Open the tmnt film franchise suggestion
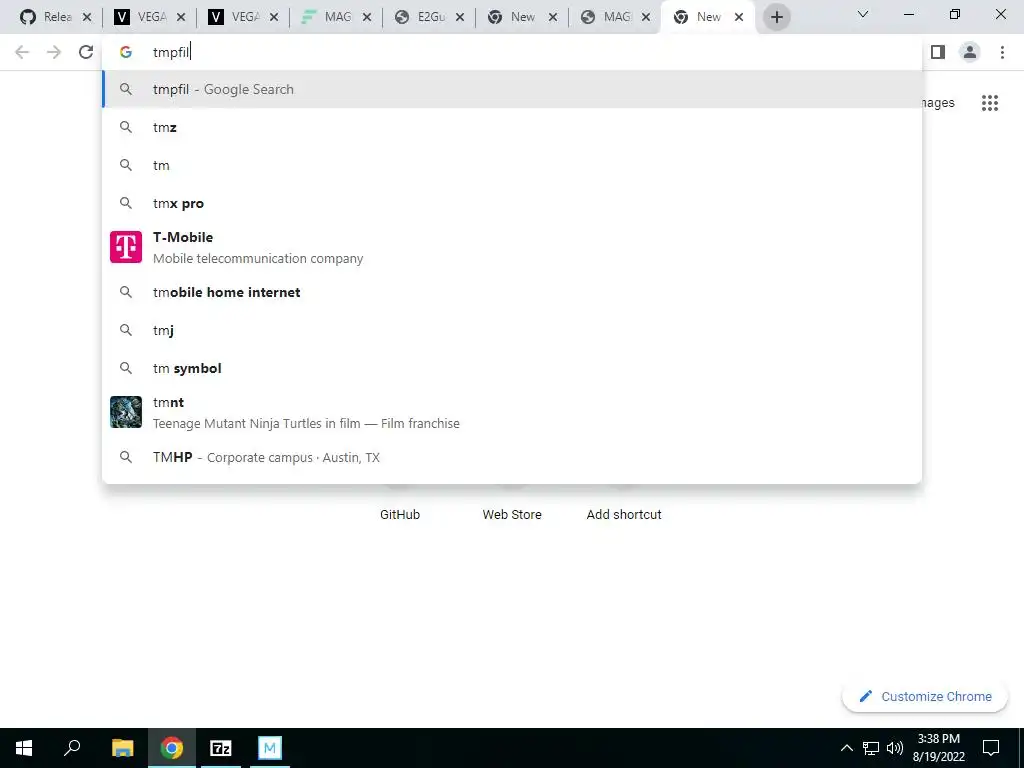 click(x=512, y=413)
